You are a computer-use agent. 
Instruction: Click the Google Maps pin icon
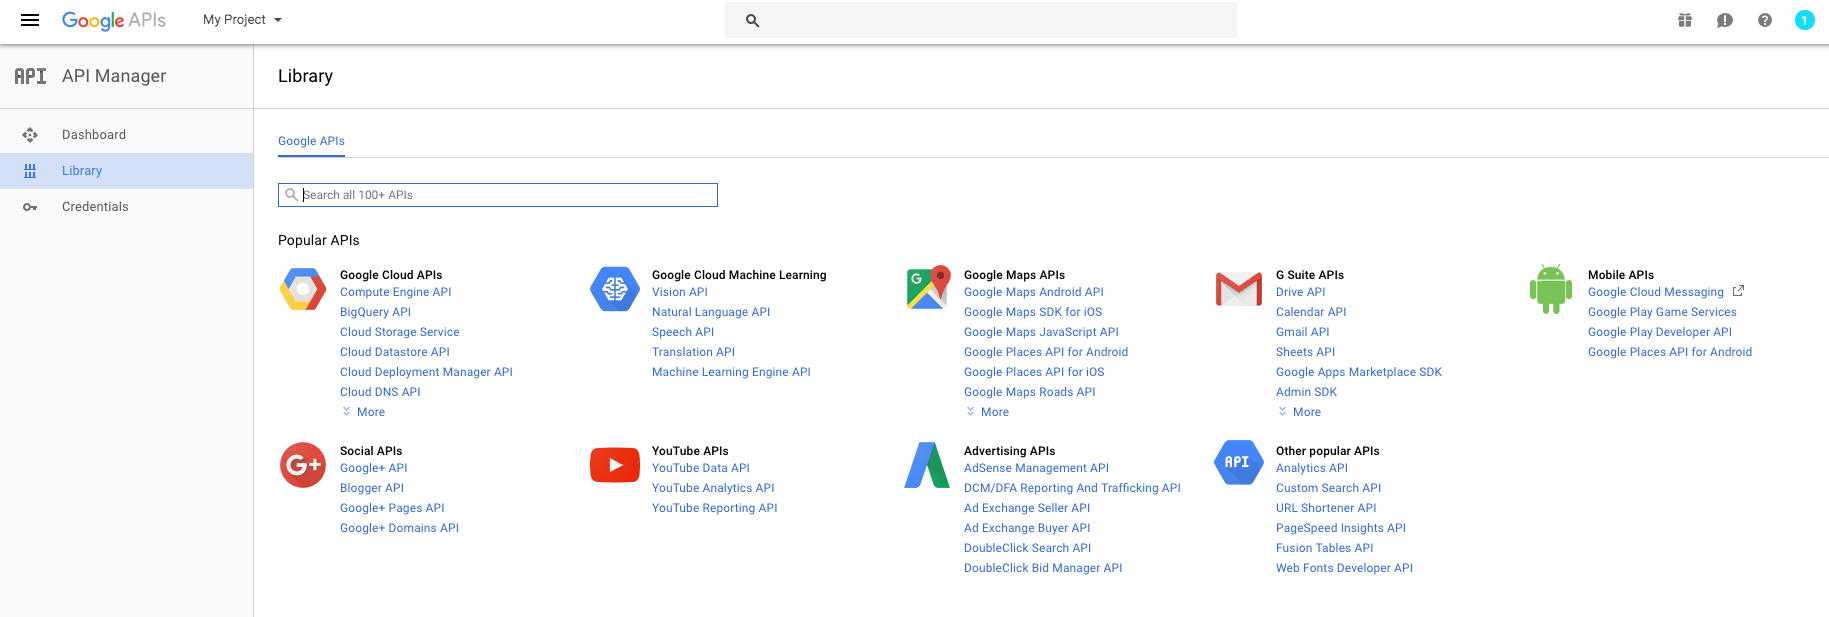[927, 288]
